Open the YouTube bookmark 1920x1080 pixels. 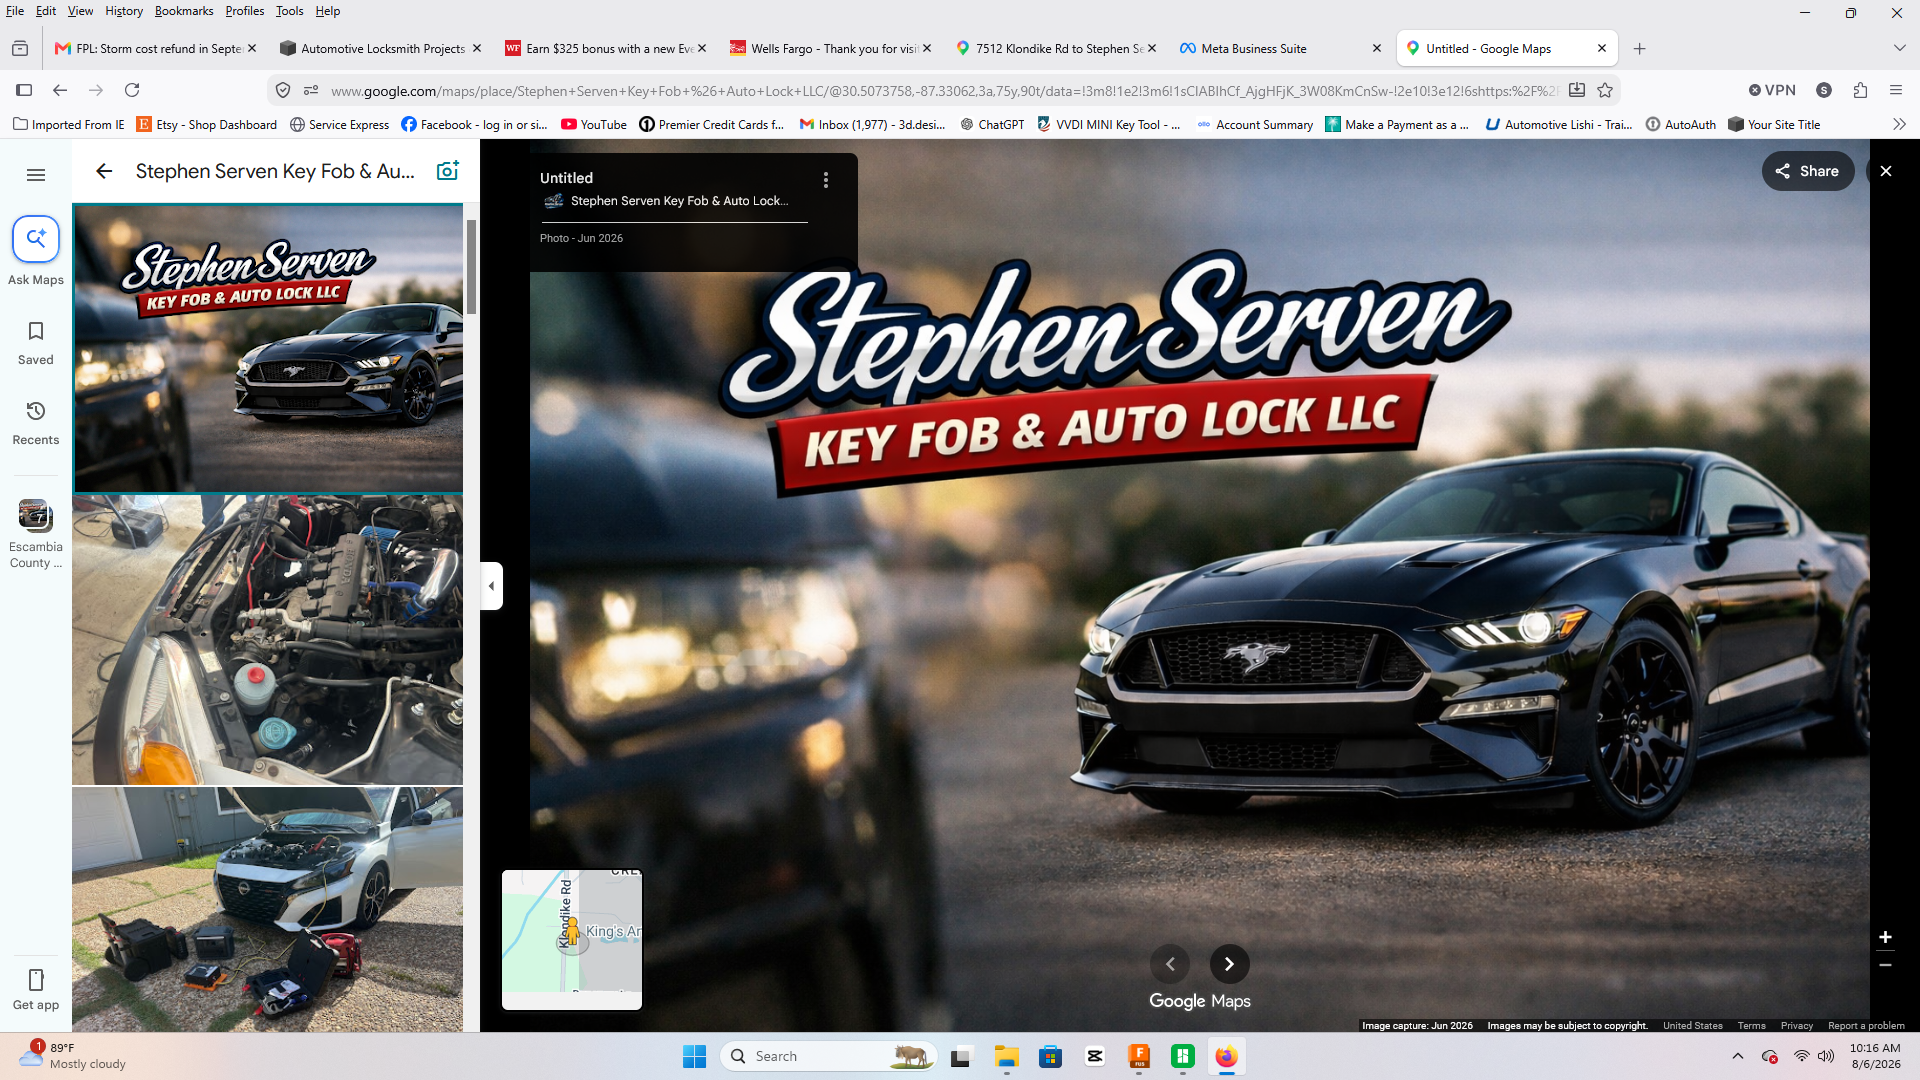tap(594, 125)
